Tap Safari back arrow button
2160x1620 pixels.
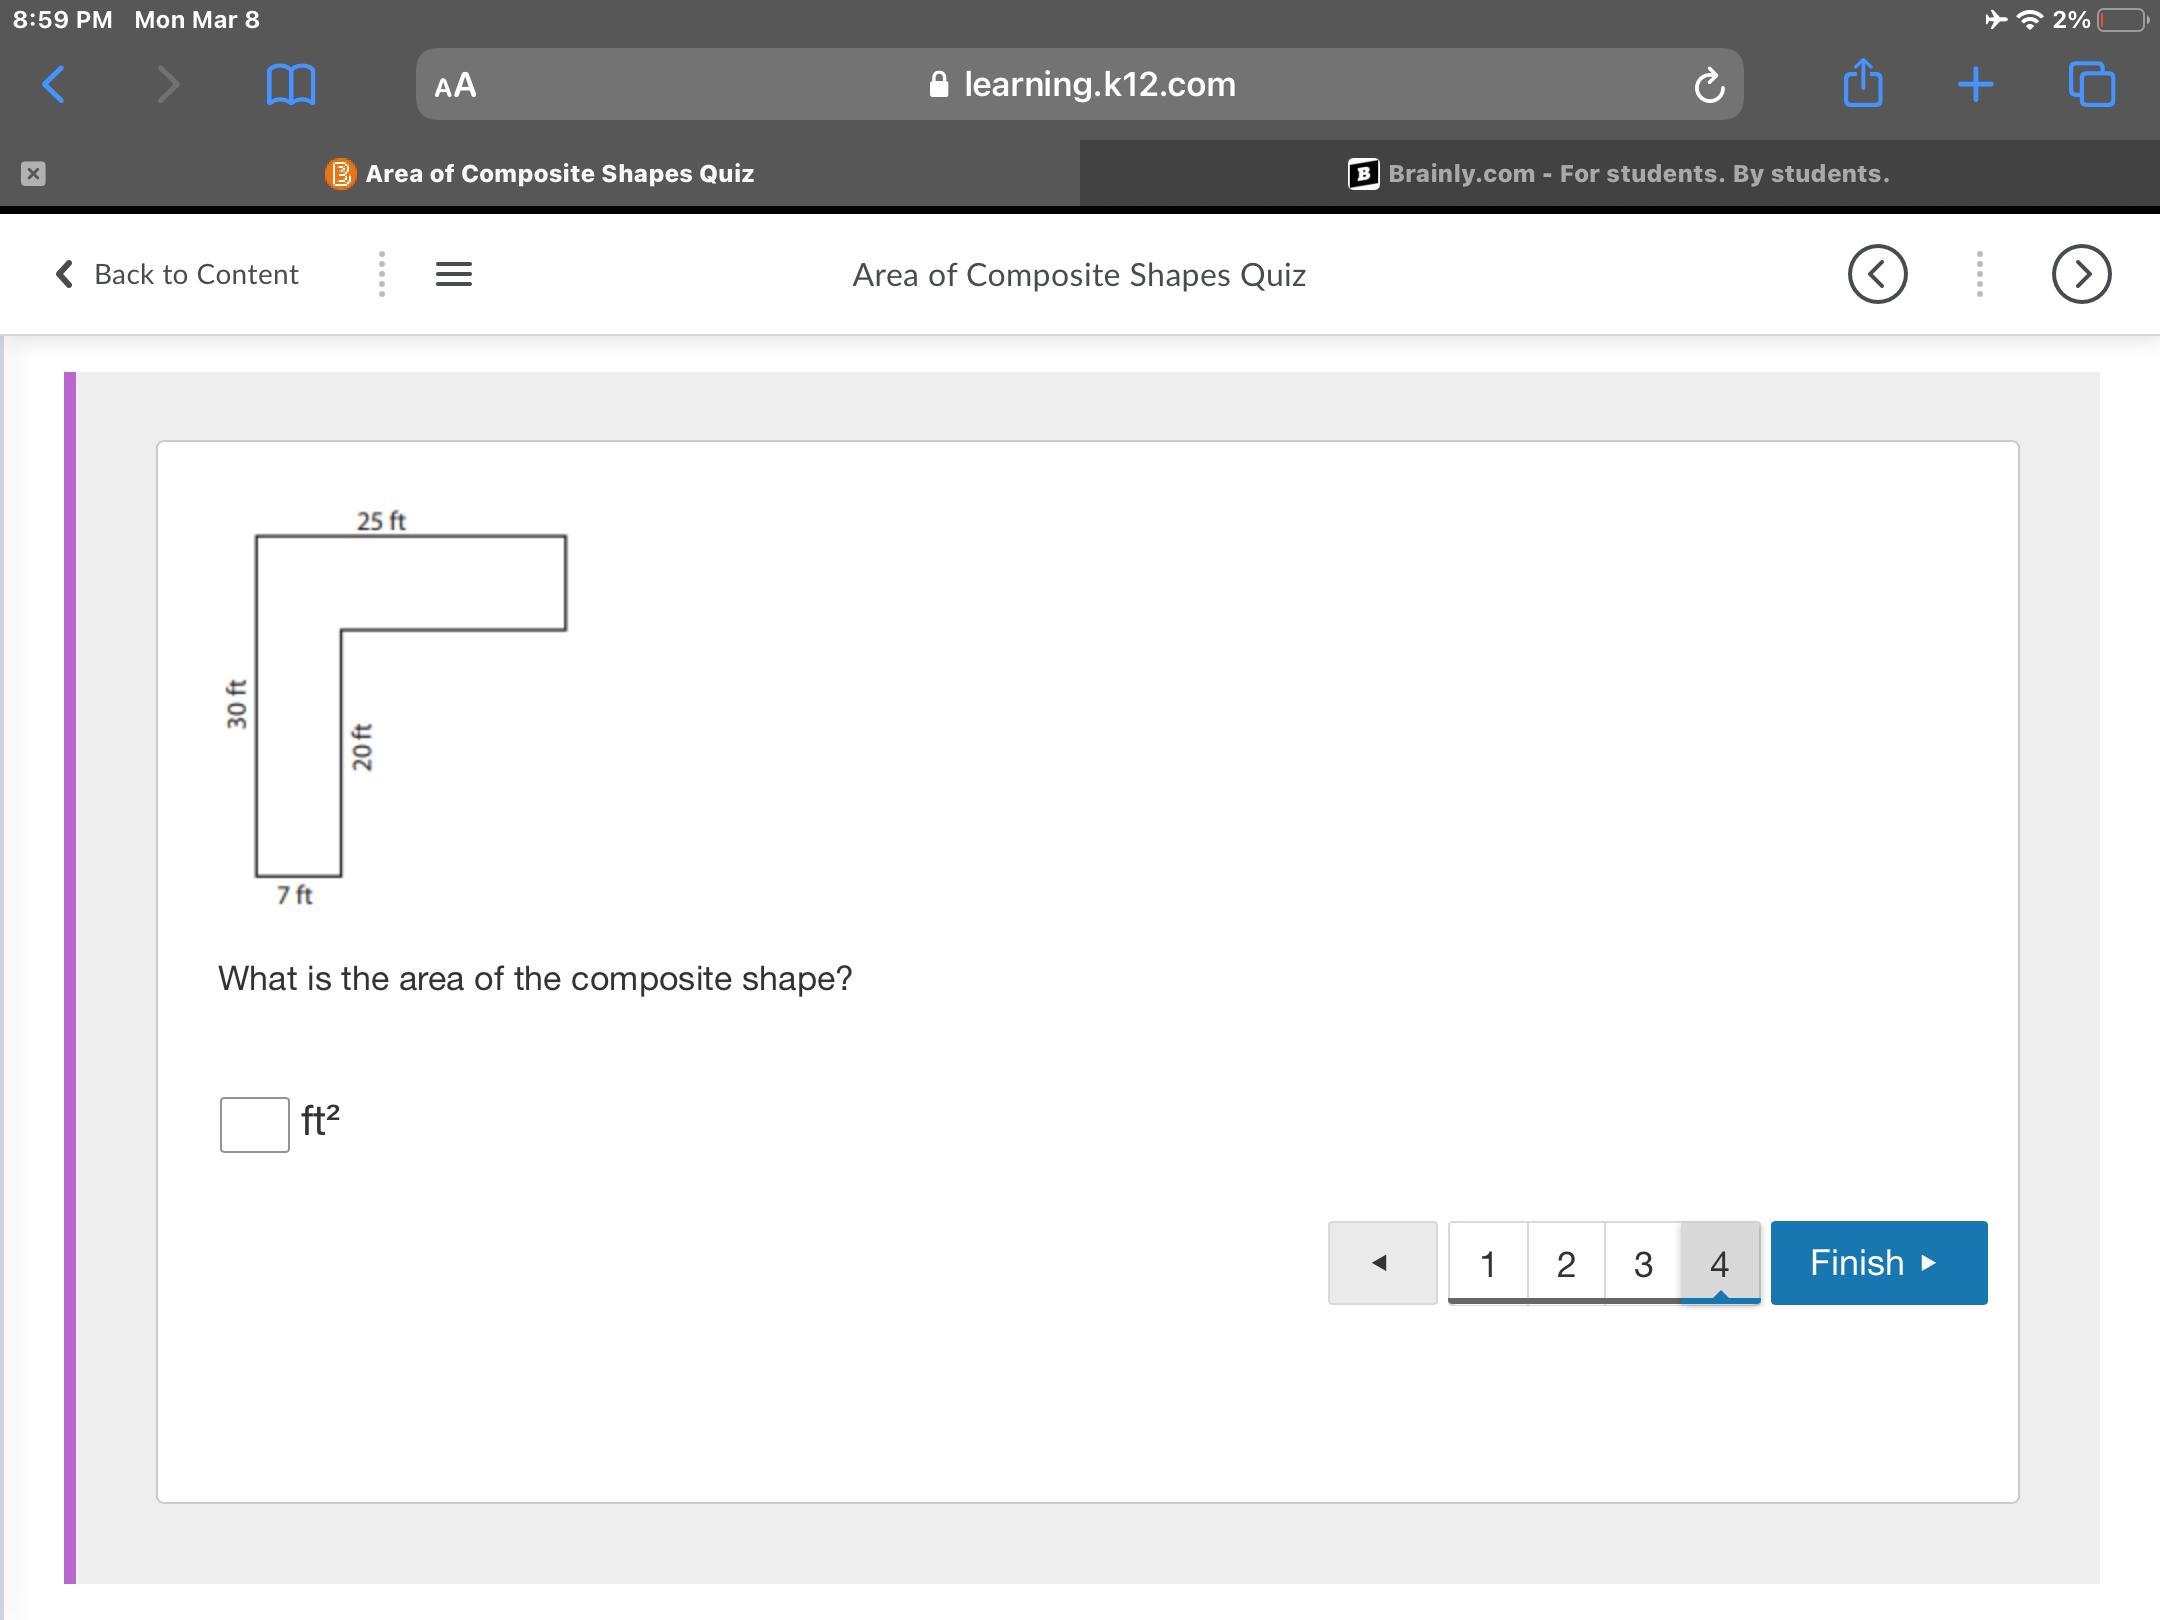click(54, 84)
